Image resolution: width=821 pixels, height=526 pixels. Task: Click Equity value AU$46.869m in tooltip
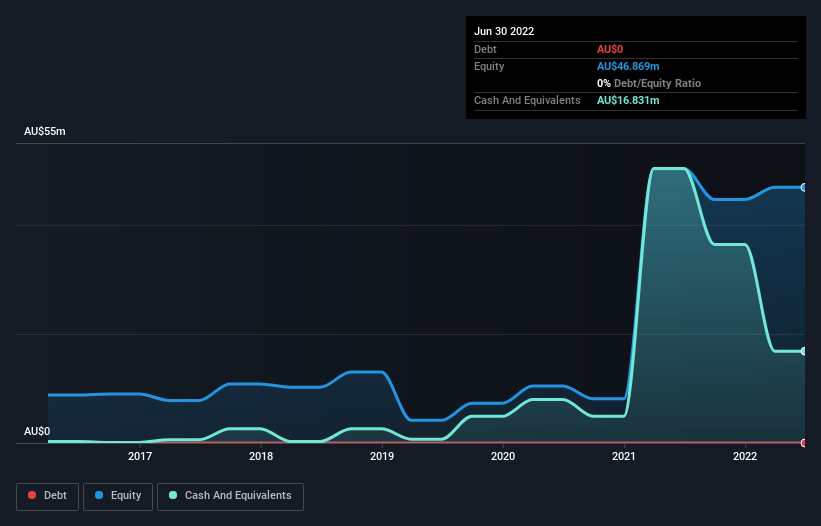(628, 66)
